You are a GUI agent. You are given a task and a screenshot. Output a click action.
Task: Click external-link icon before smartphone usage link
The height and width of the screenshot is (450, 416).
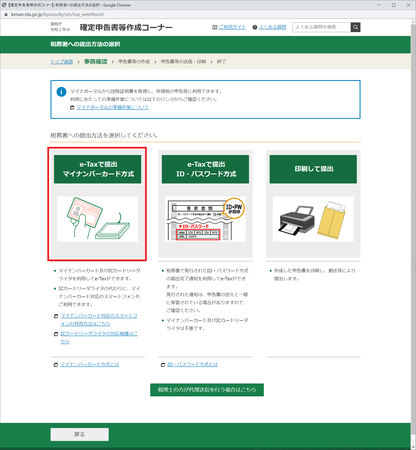click(56, 316)
